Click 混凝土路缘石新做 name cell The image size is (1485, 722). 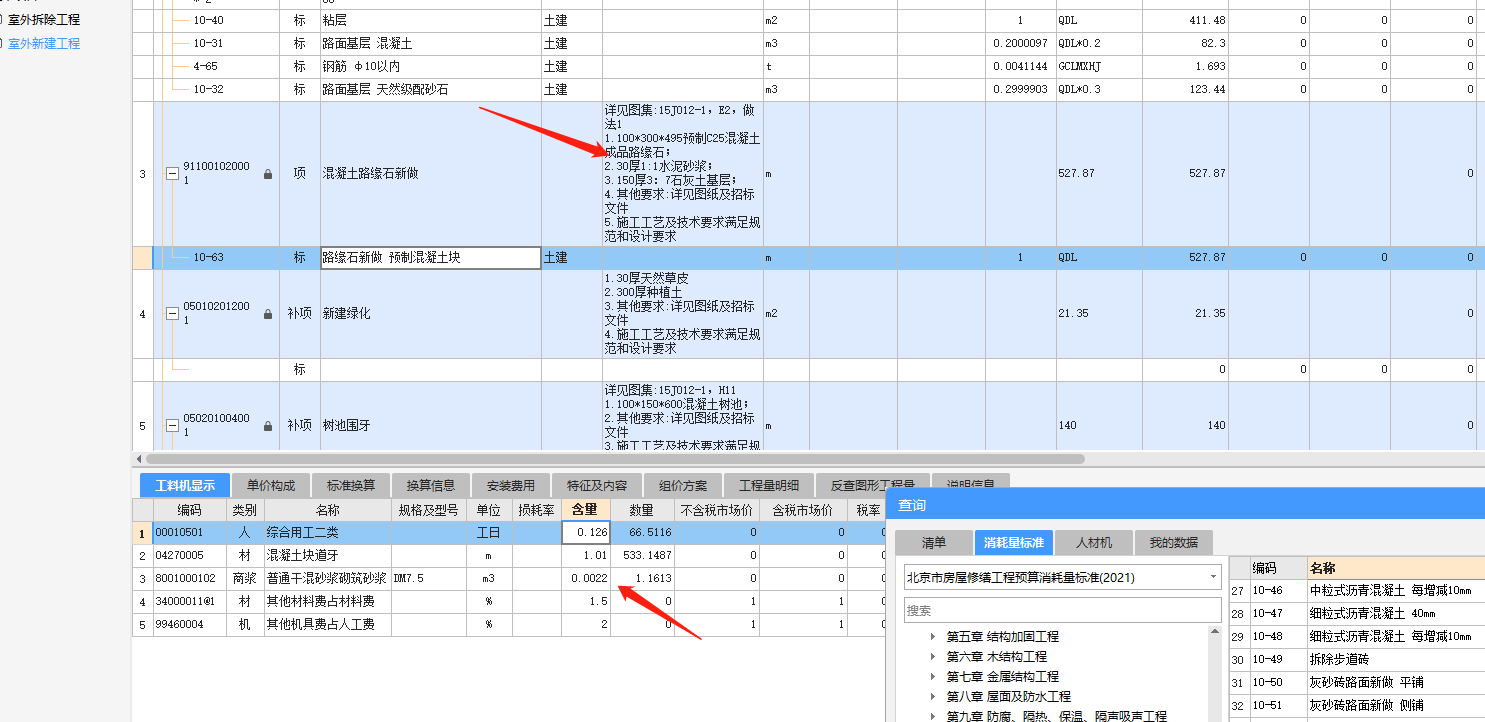[x=431, y=174]
